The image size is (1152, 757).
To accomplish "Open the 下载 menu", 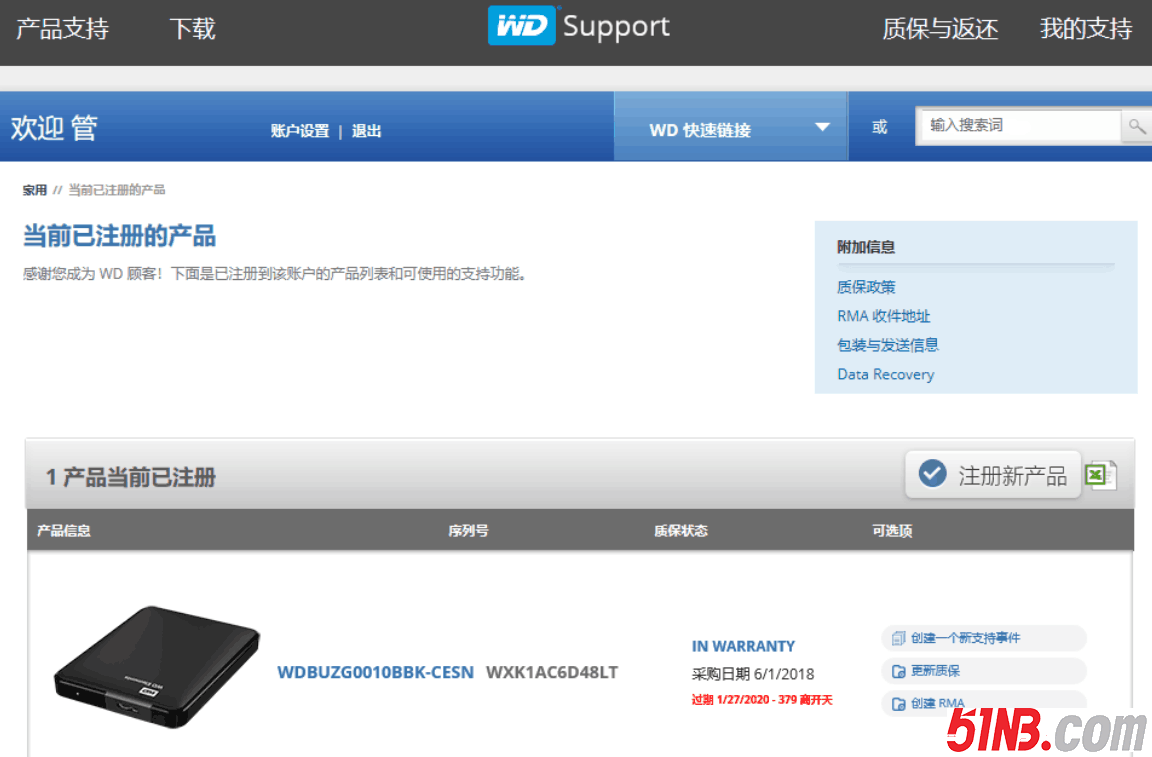I will [x=192, y=29].
